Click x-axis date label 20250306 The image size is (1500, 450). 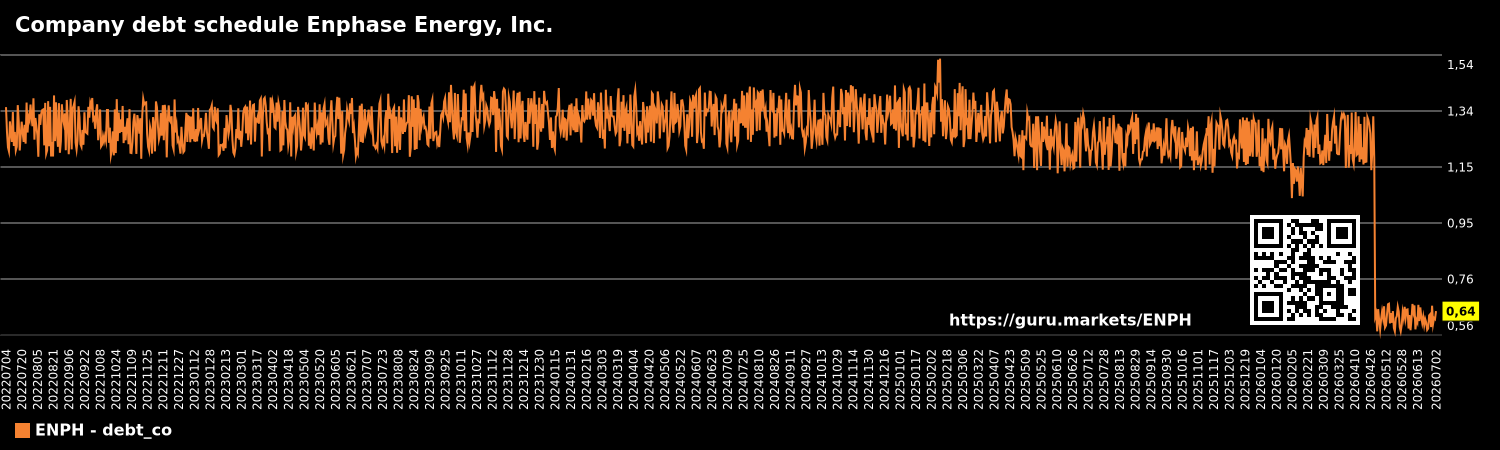point(964,379)
